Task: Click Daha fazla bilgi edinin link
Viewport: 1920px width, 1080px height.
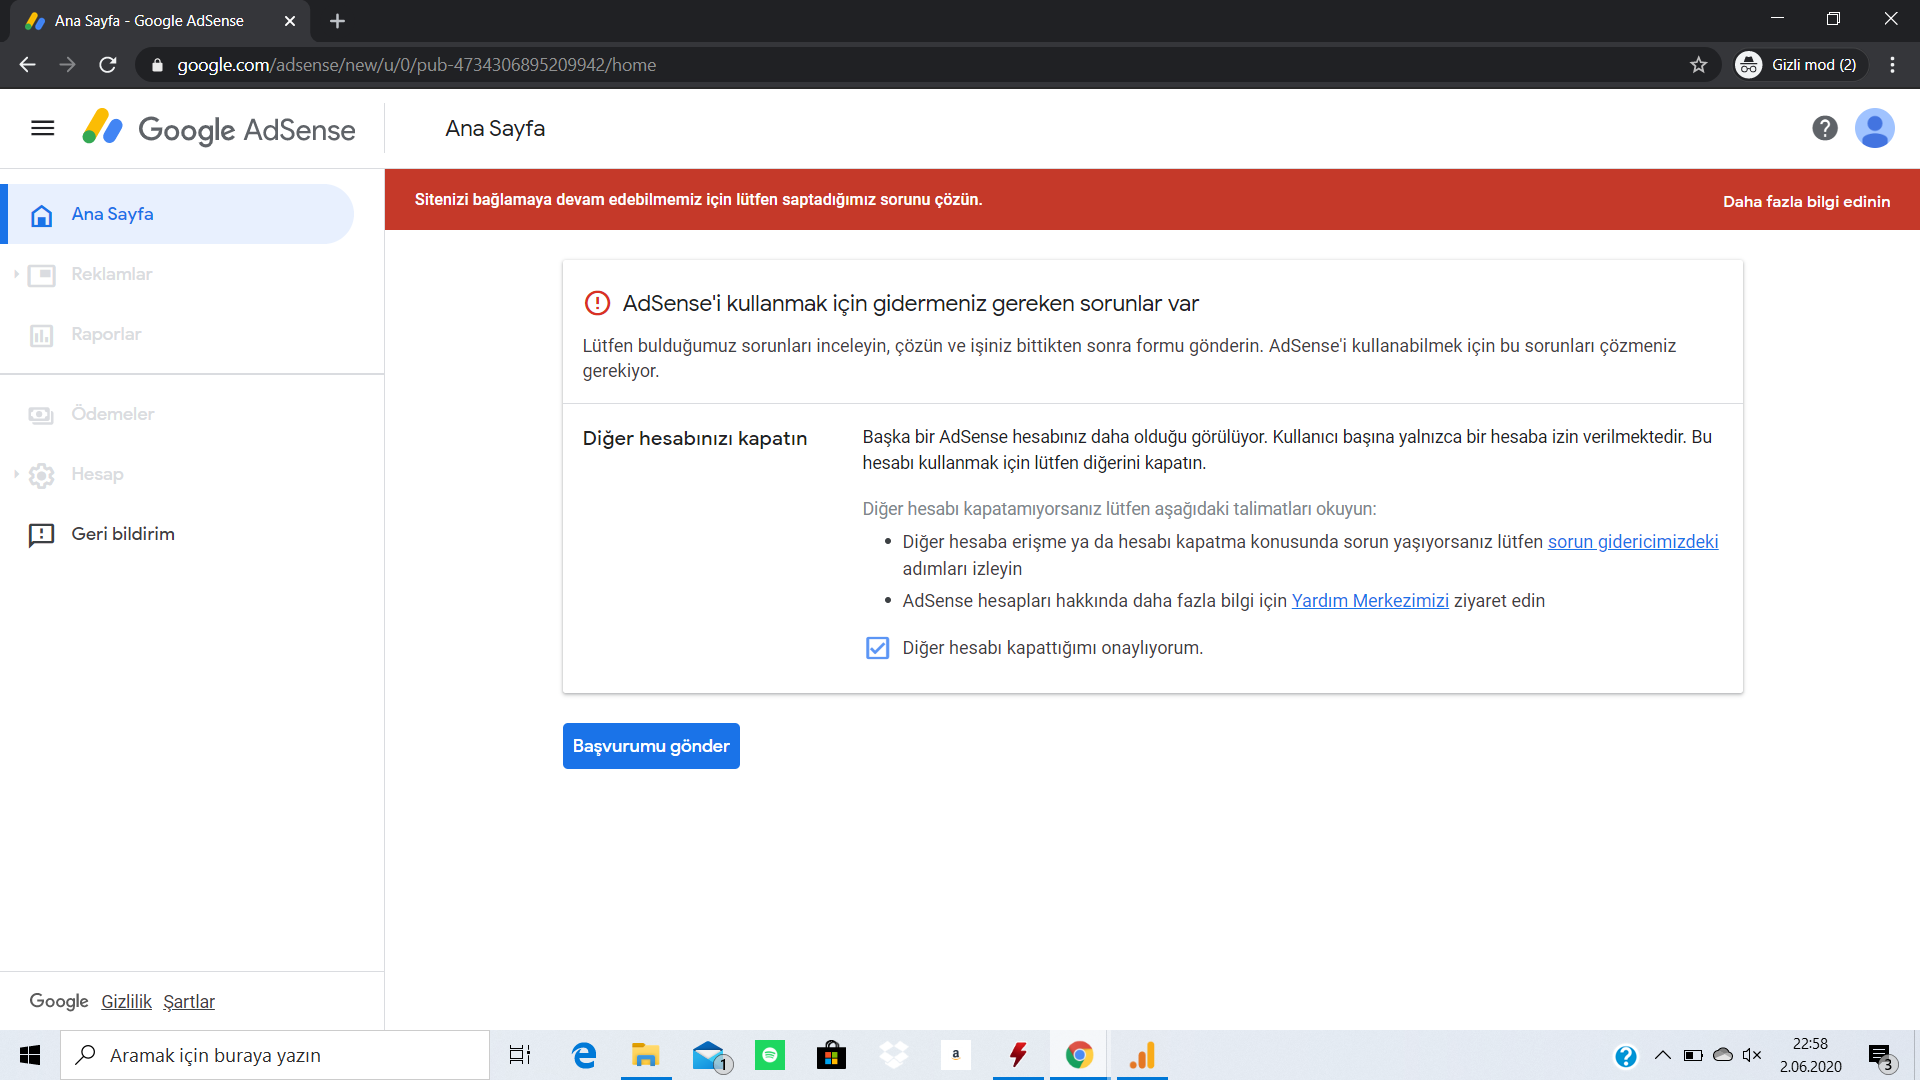Action: point(1806,201)
